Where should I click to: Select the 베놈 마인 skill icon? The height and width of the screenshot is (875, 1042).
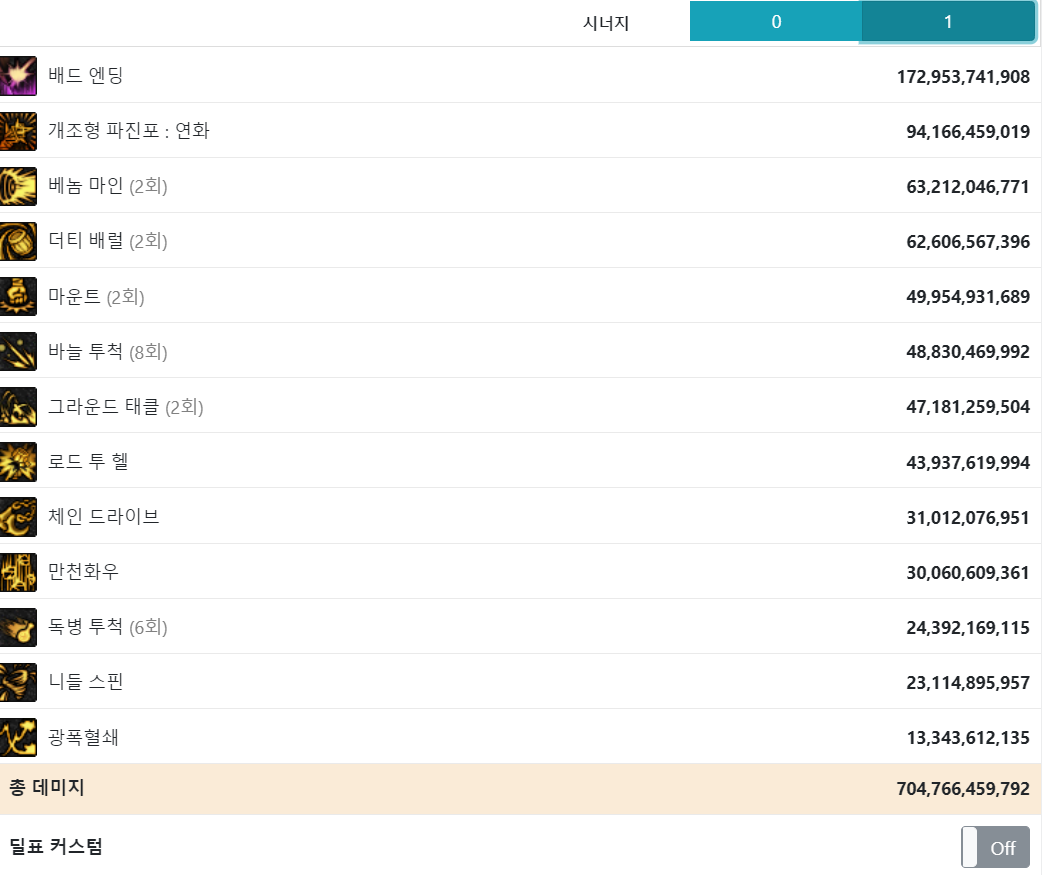coord(18,186)
